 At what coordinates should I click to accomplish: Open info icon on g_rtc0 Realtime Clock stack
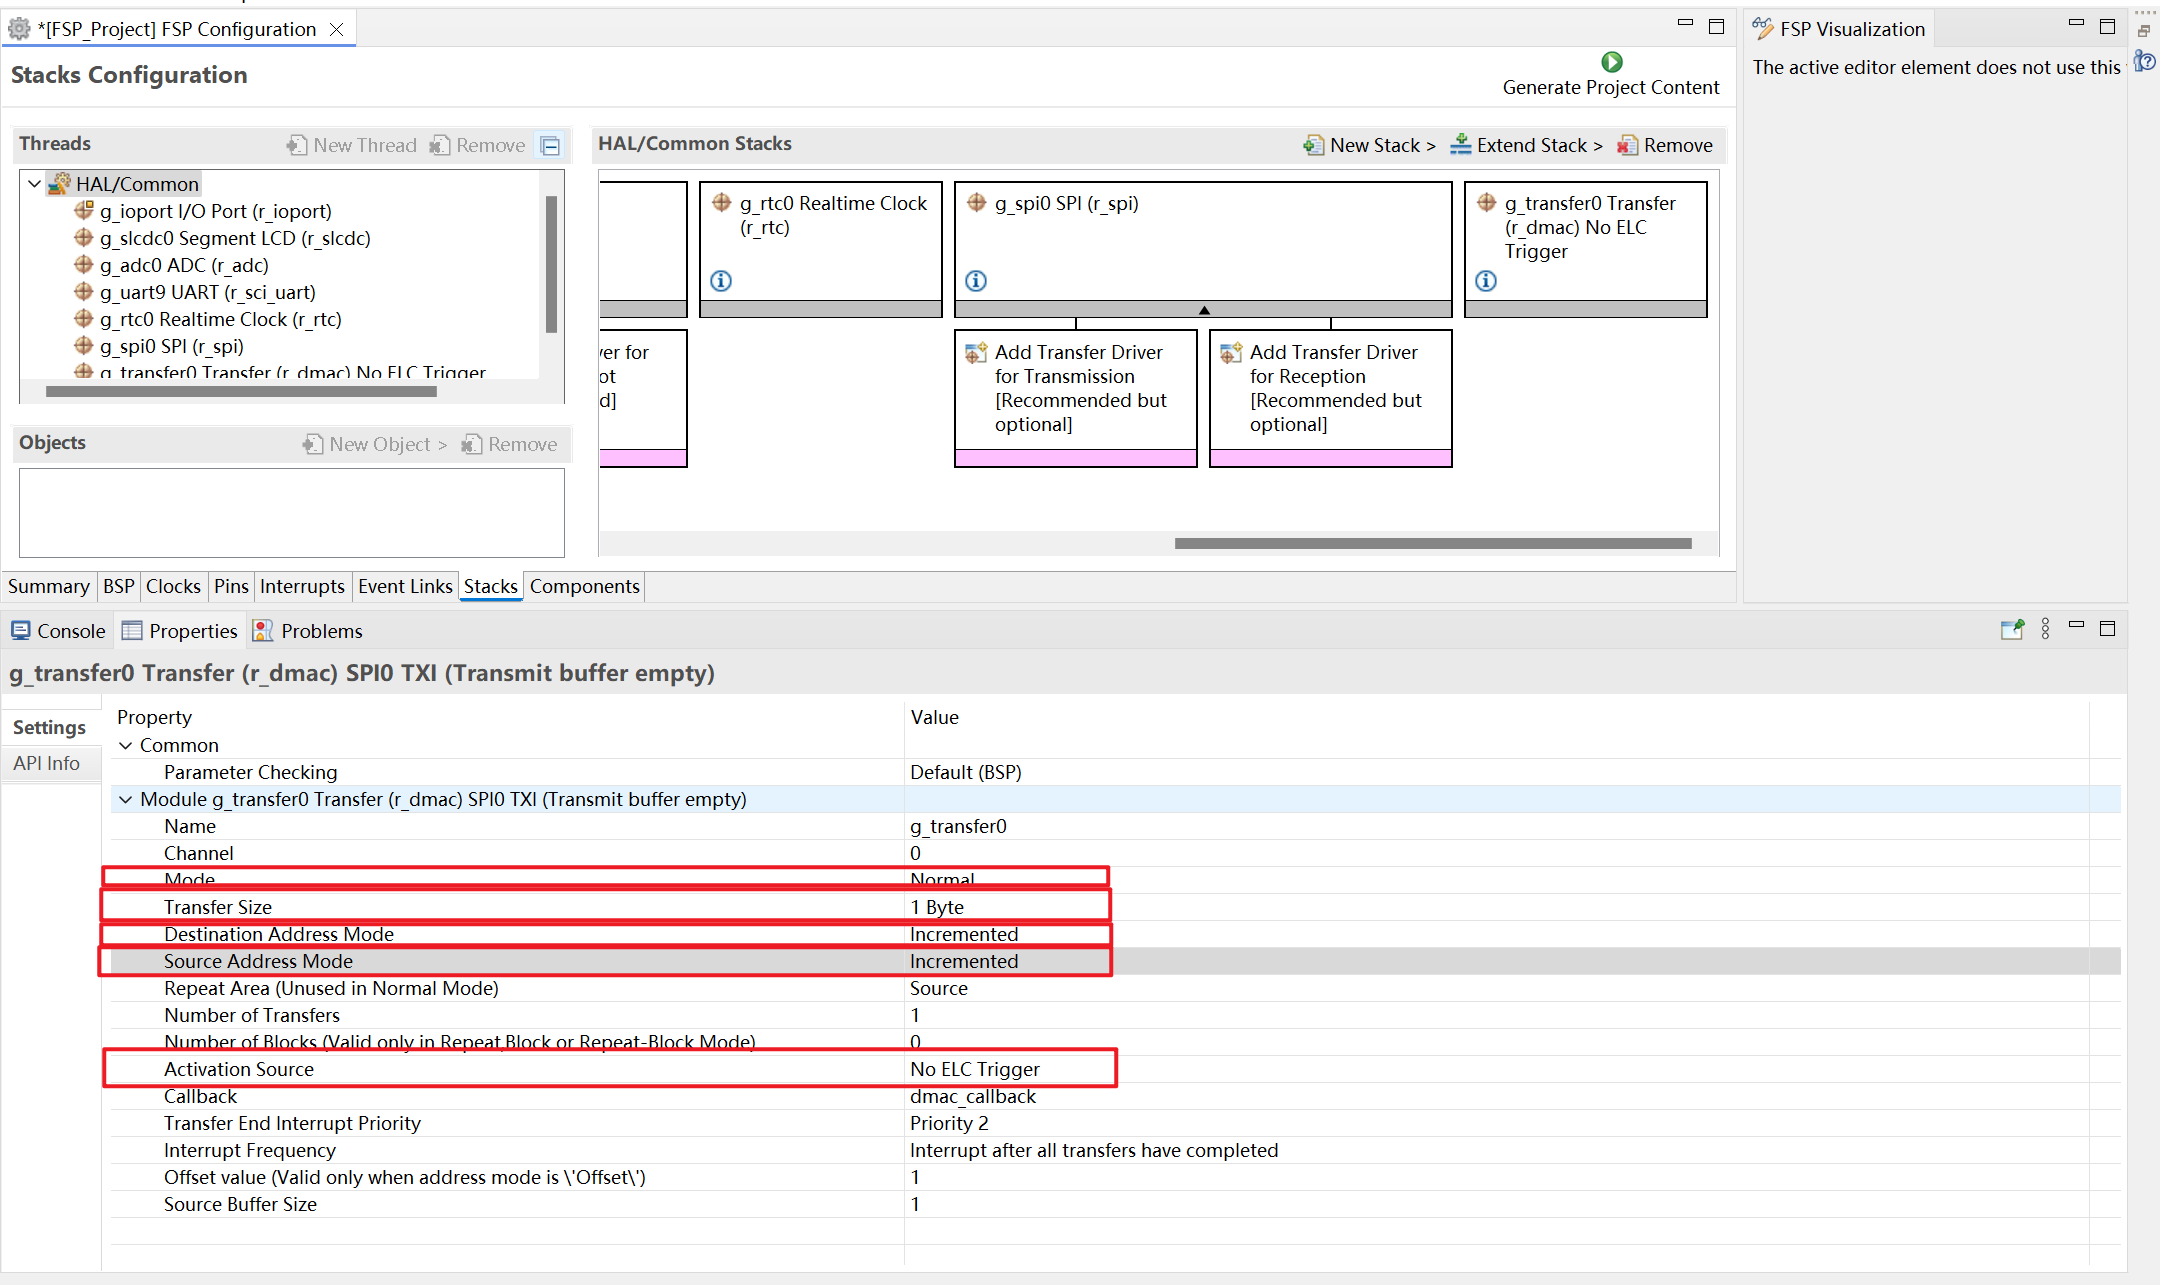(x=721, y=281)
